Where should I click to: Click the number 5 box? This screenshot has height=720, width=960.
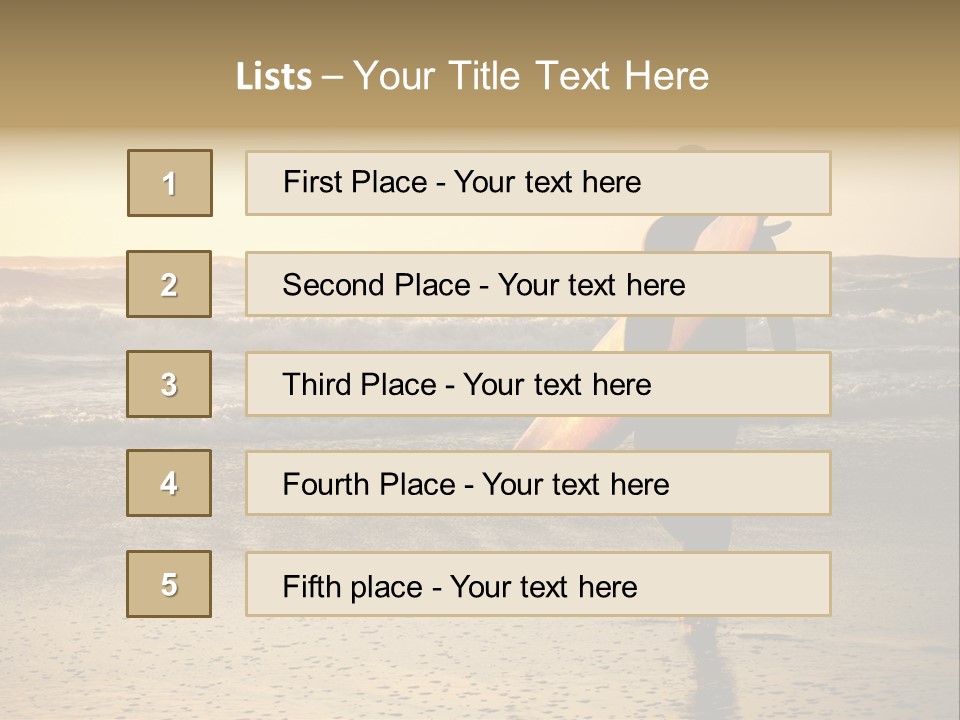coord(169,584)
